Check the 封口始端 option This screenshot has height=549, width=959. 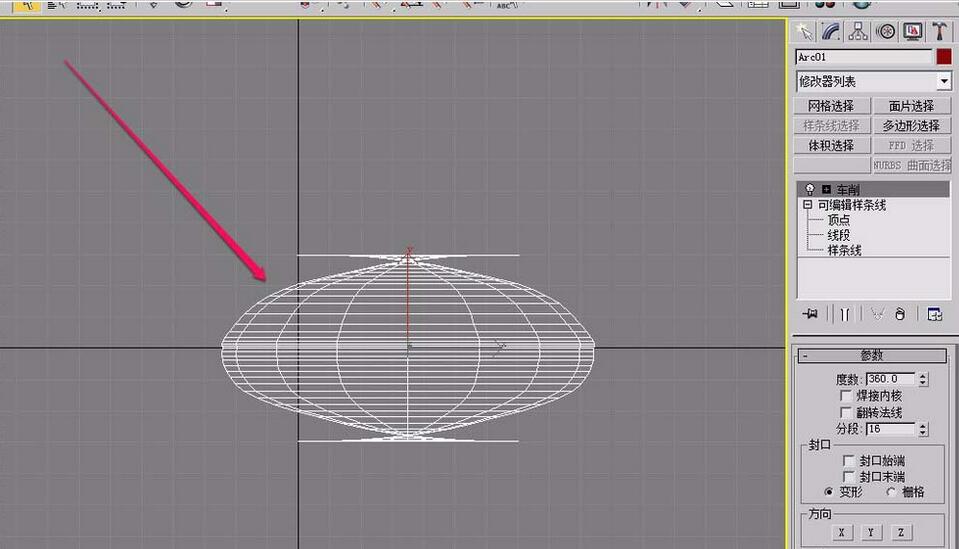849,460
